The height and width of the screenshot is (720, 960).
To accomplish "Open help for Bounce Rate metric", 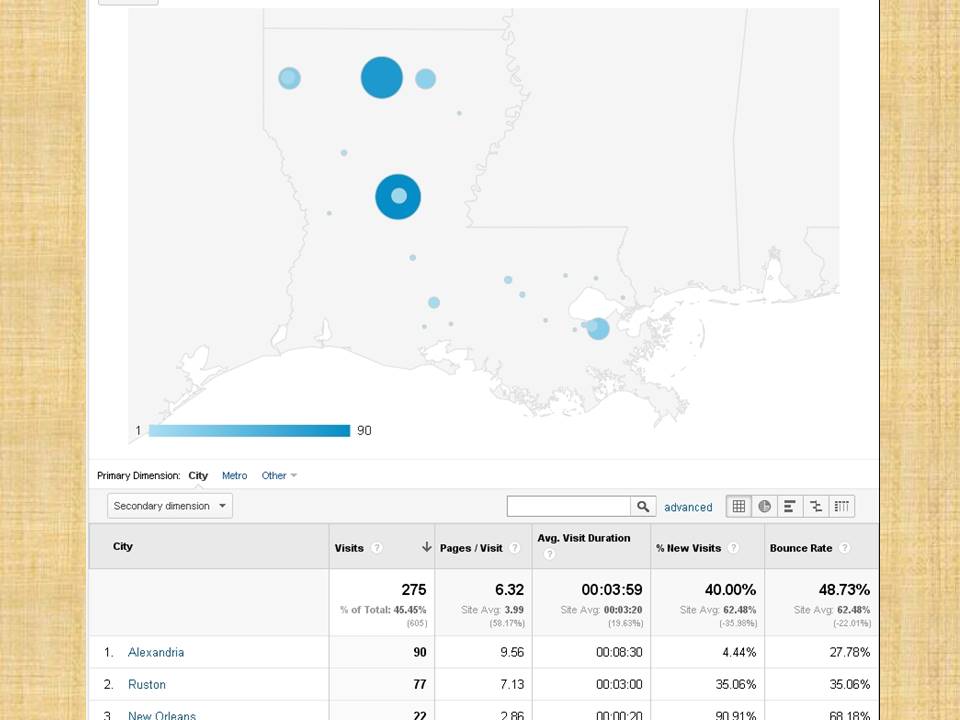I will [845, 548].
